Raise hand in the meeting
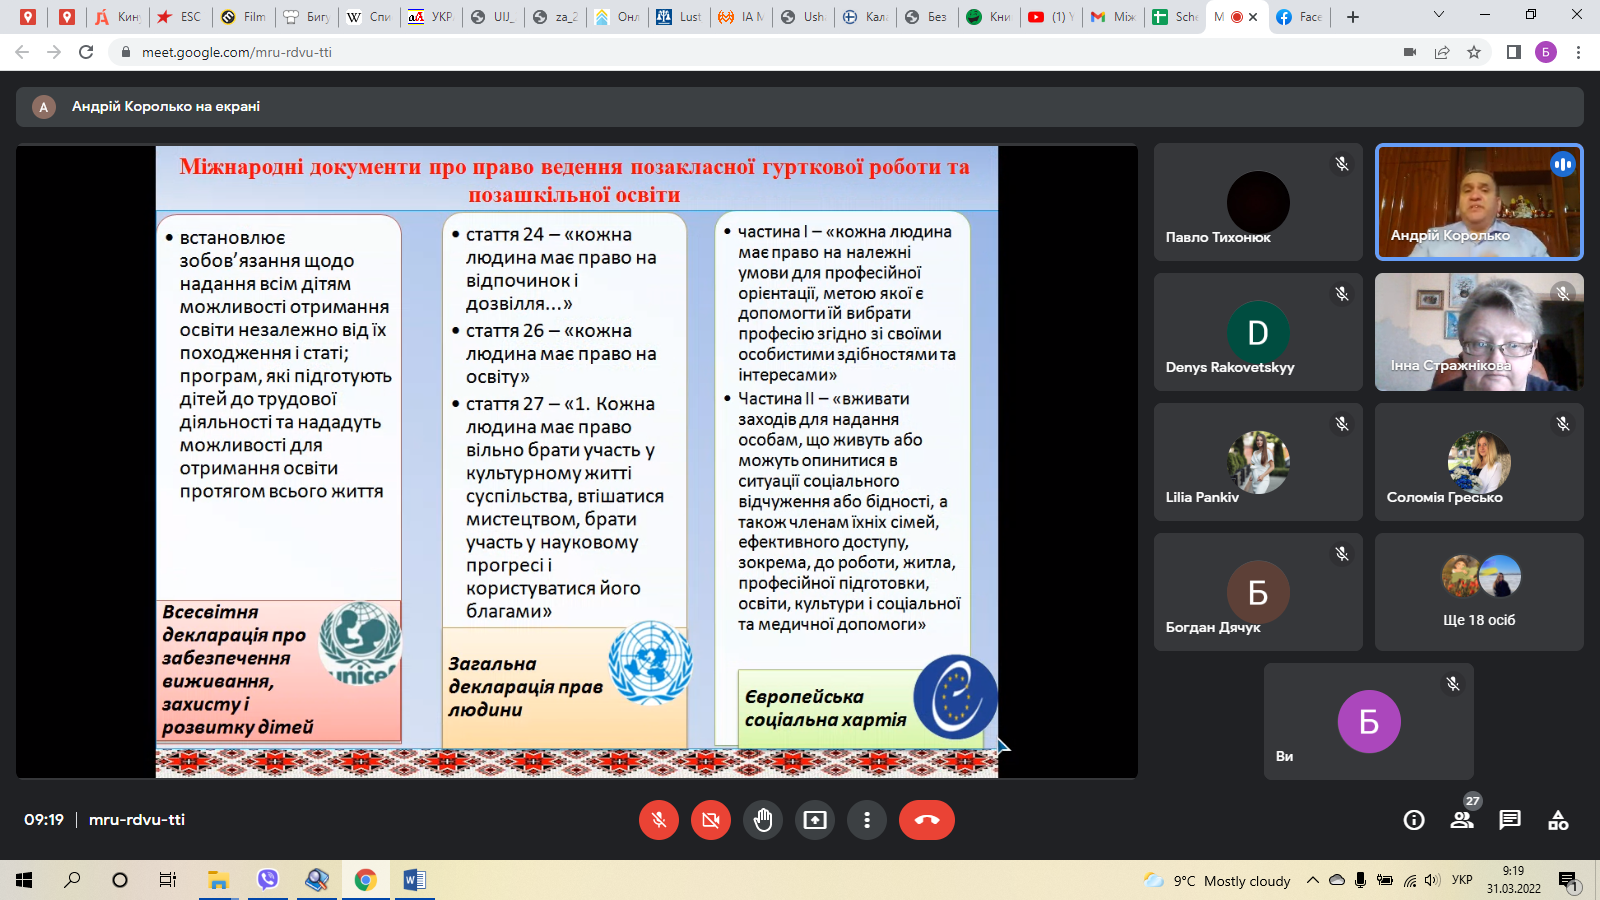The image size is (1600, 900). (763, 820)
